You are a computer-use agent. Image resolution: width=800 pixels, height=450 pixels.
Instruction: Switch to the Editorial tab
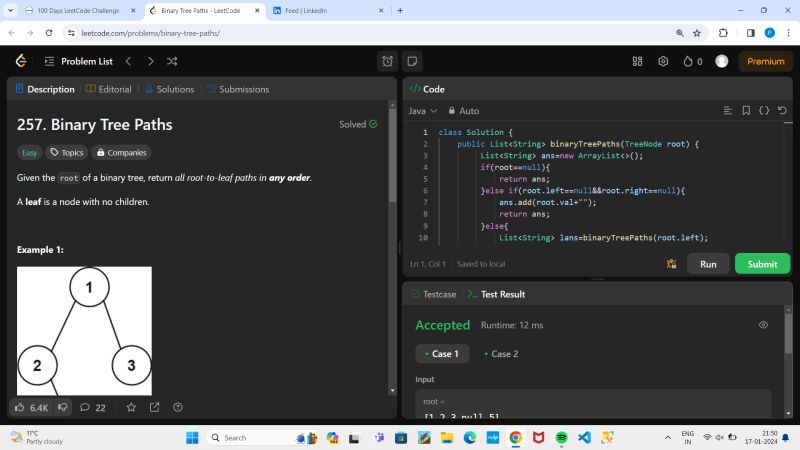(108, 89)
